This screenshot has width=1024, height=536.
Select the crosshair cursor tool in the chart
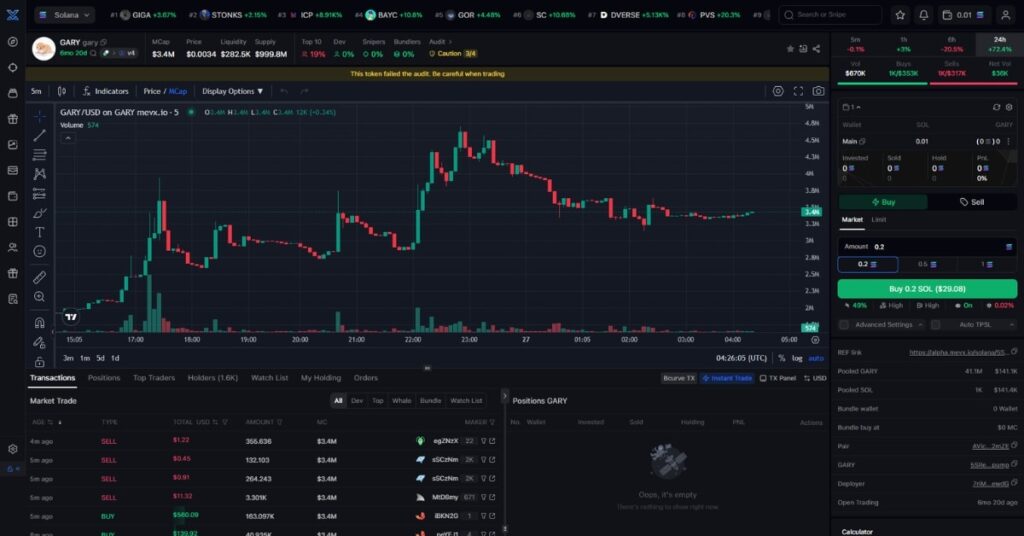pos(40,116)
